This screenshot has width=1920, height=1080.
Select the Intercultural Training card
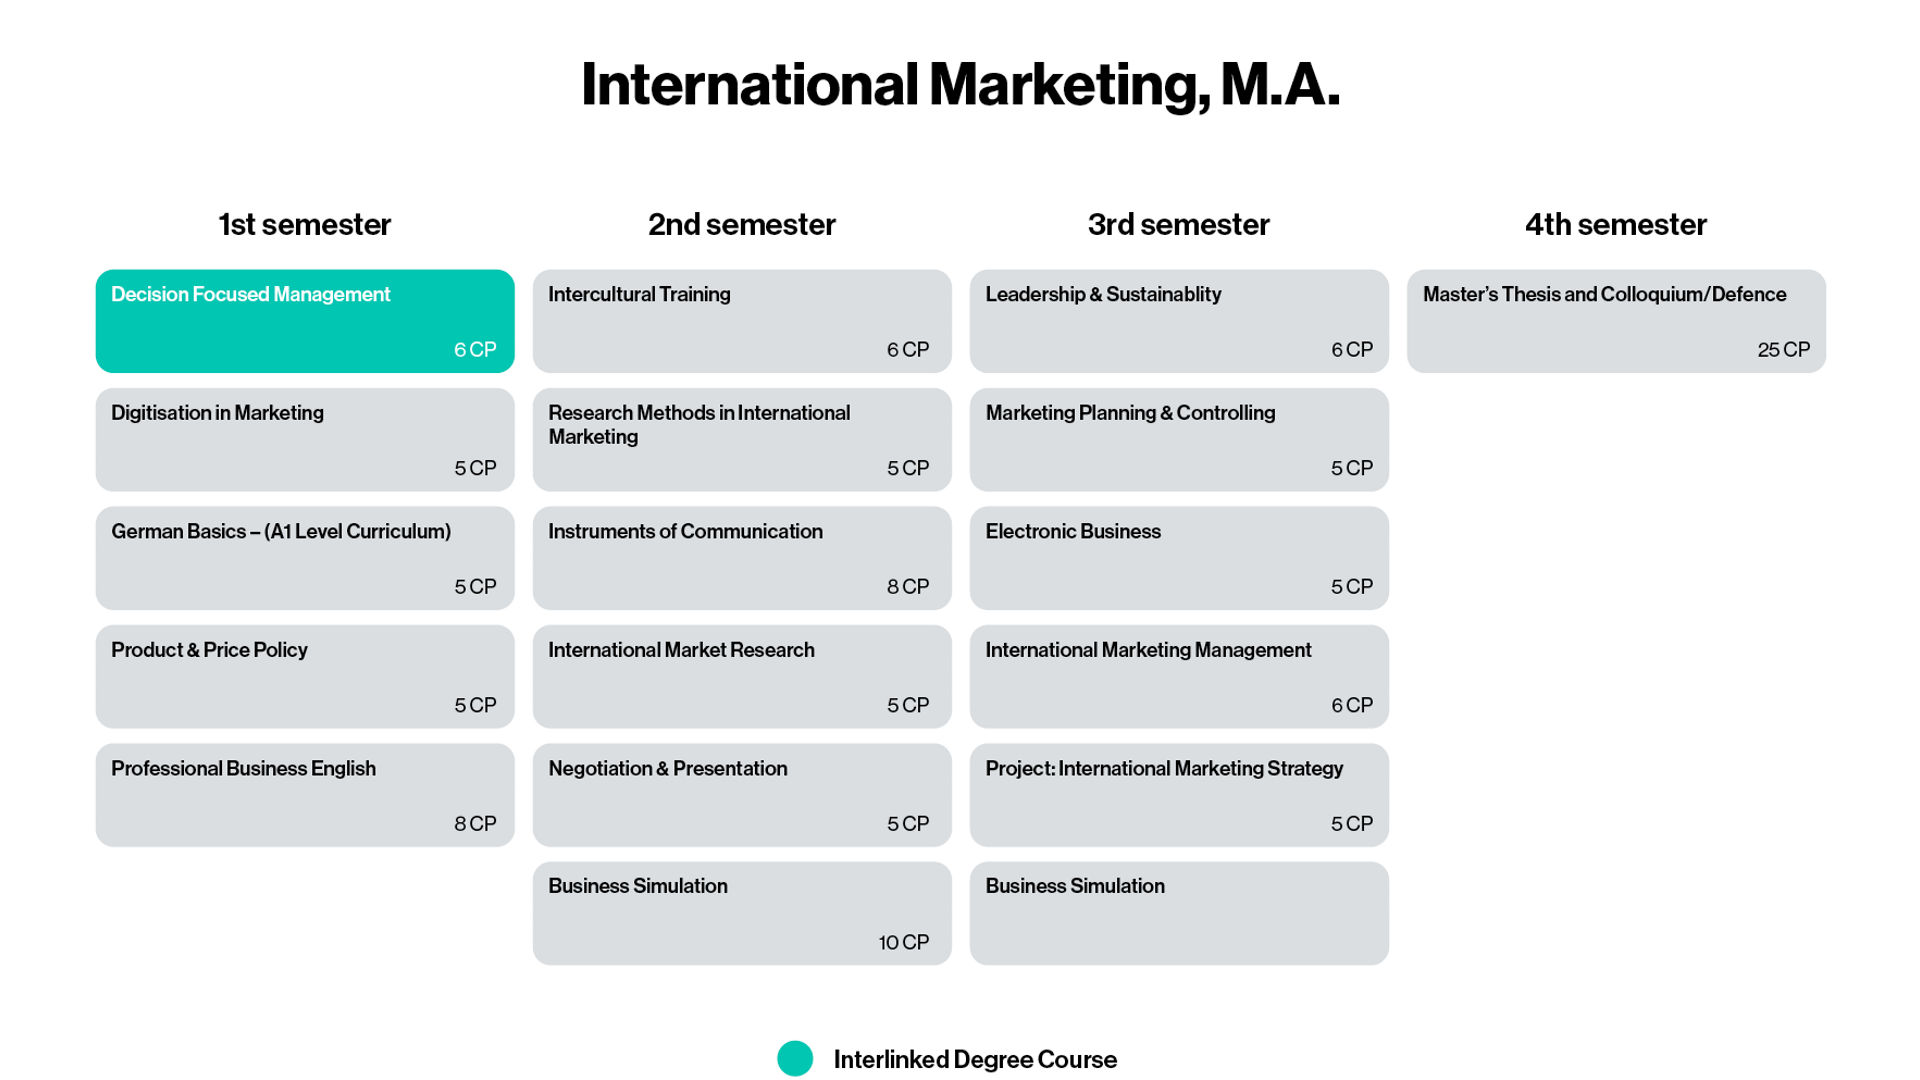tap(742, 321)
